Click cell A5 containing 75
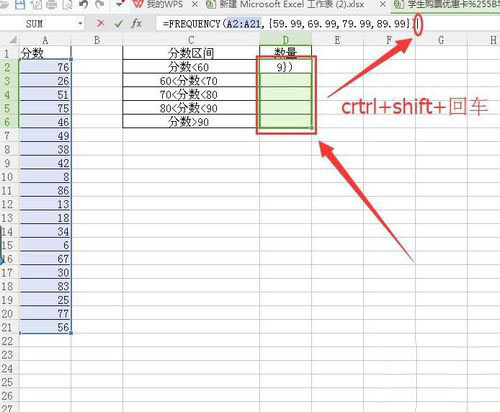The width and height of the screenshot is (500, 412). pyautogui.click(x=45, y=108)
